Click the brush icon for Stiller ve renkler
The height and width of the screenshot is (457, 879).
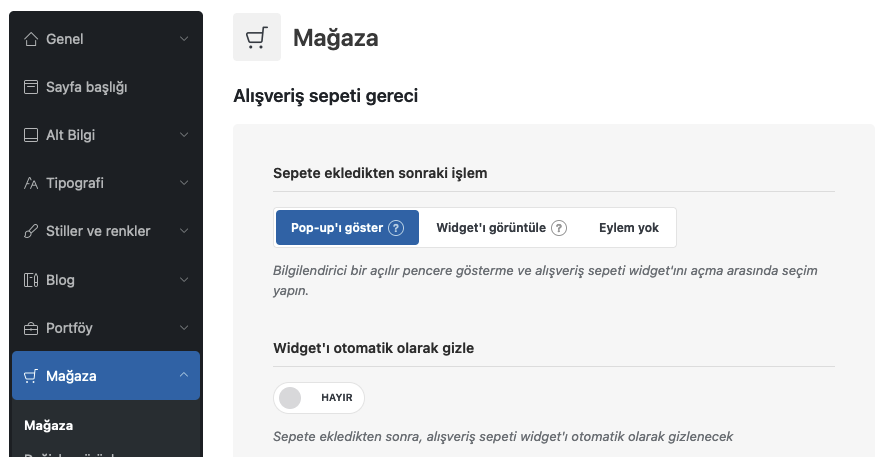click(31, 231)
